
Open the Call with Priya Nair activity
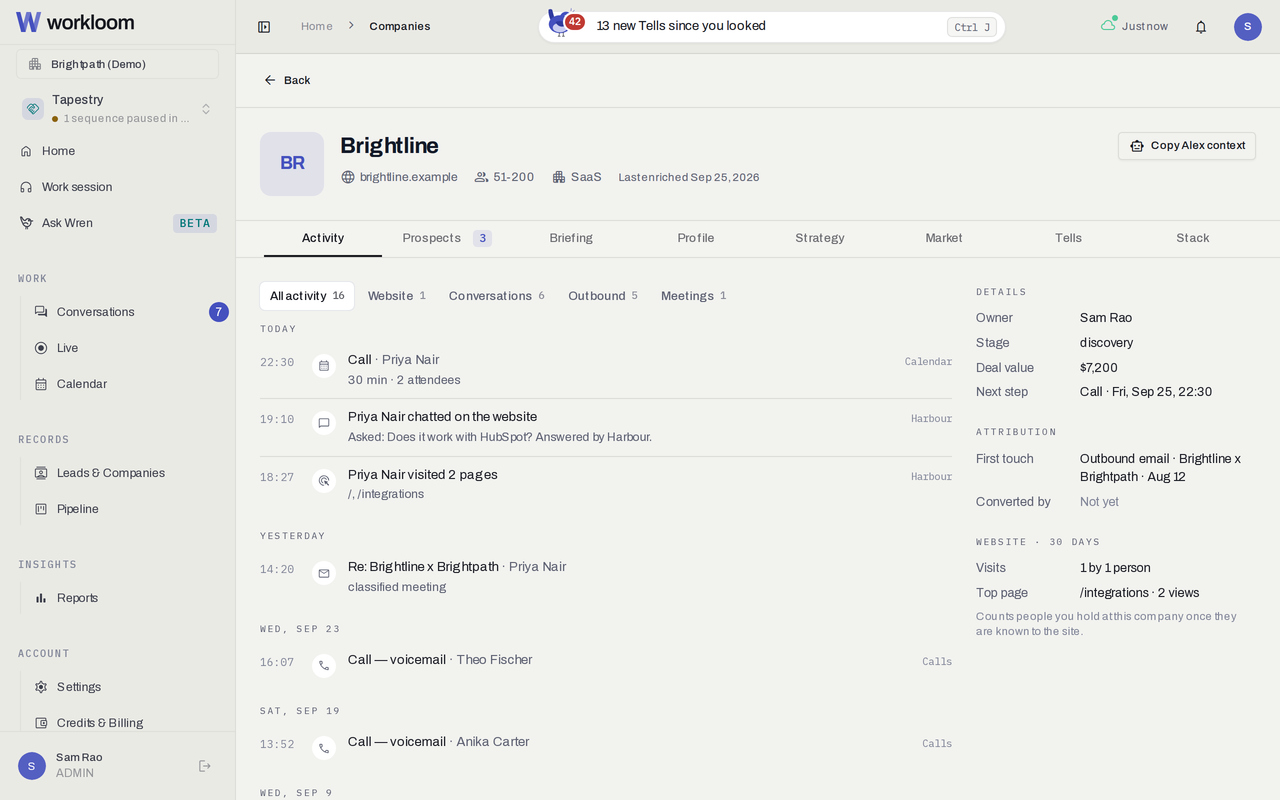(x=606, y=370)
